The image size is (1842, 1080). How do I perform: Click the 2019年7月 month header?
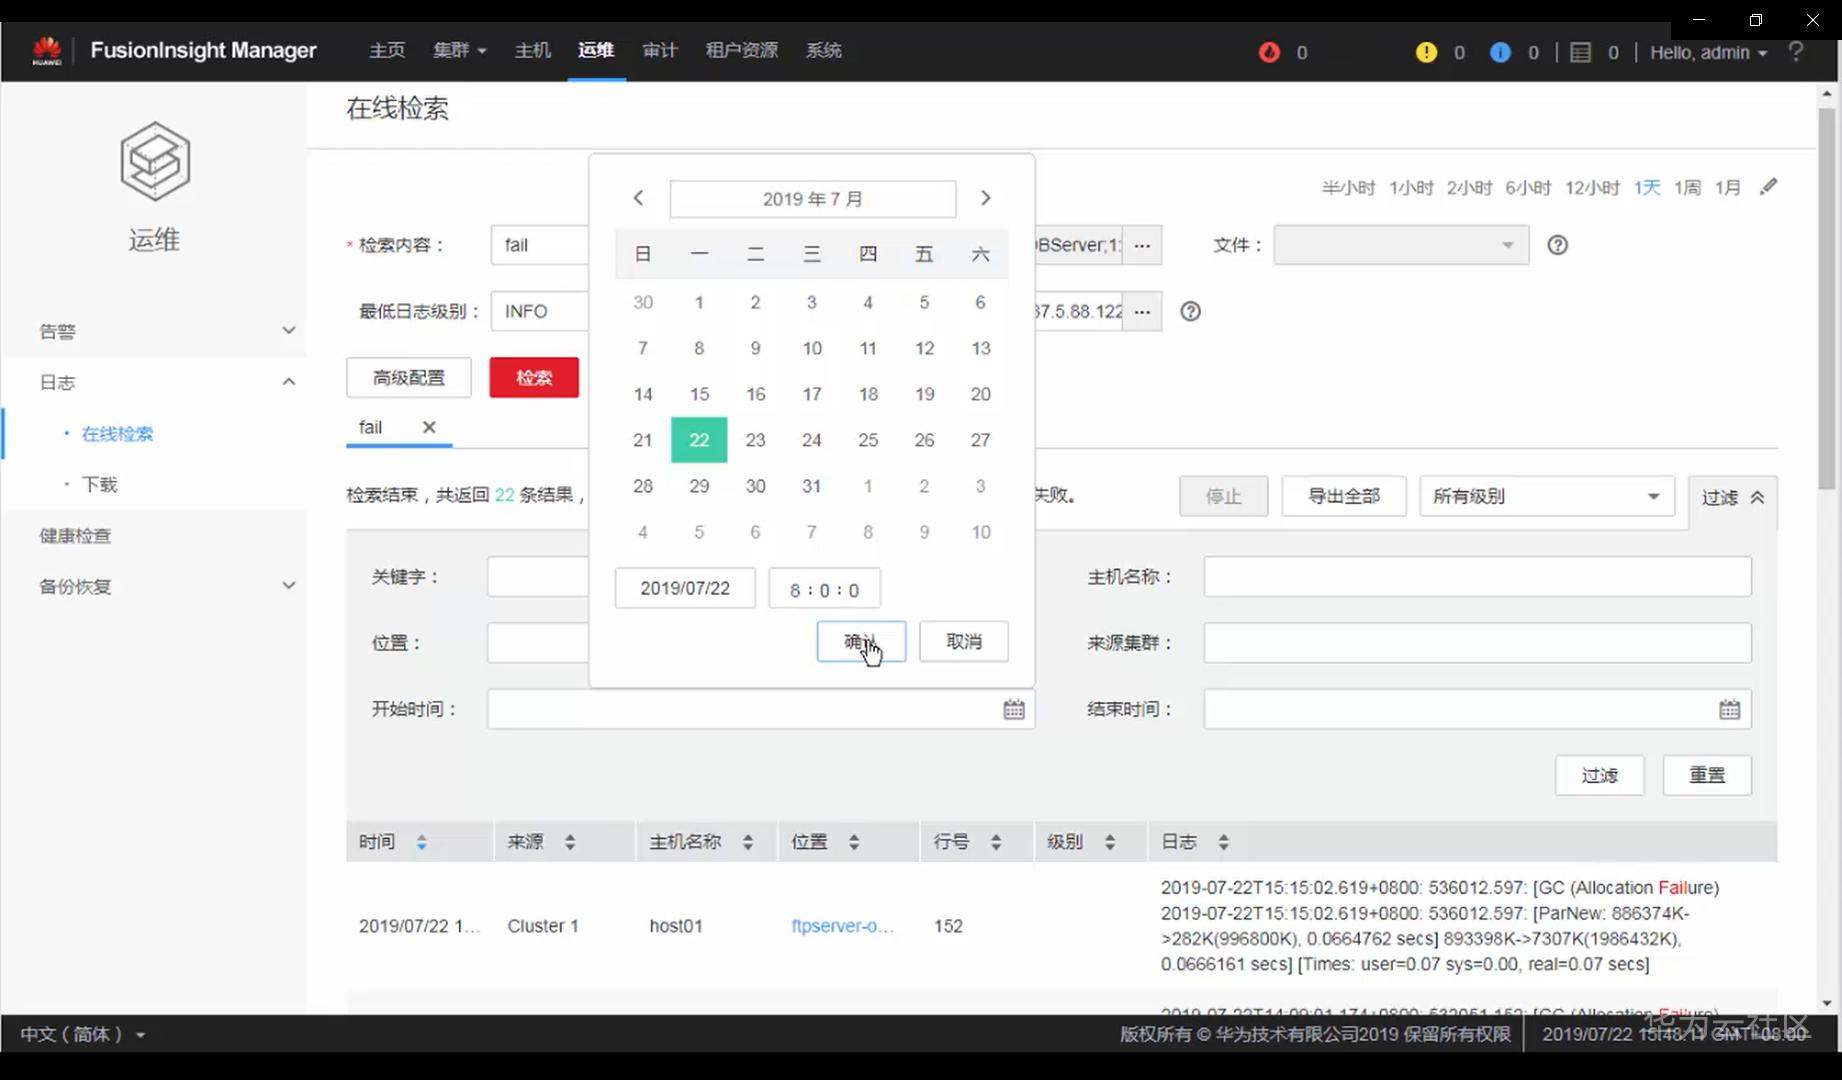813,199
